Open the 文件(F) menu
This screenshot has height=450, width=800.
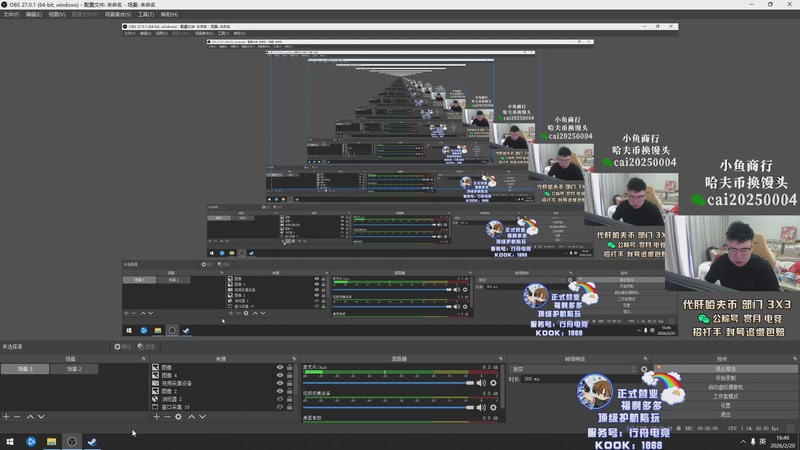click(x=11, y=14)
